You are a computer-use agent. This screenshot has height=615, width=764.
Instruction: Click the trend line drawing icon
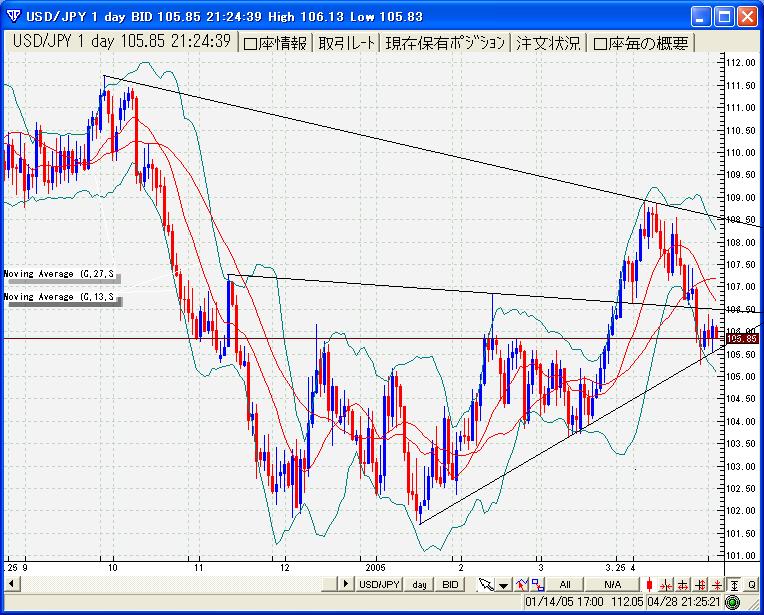pos(521,584)
